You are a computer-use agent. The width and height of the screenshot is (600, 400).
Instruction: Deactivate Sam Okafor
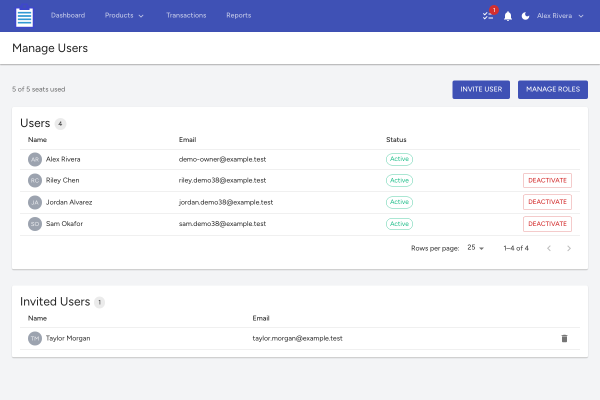(x=547, y=224)
